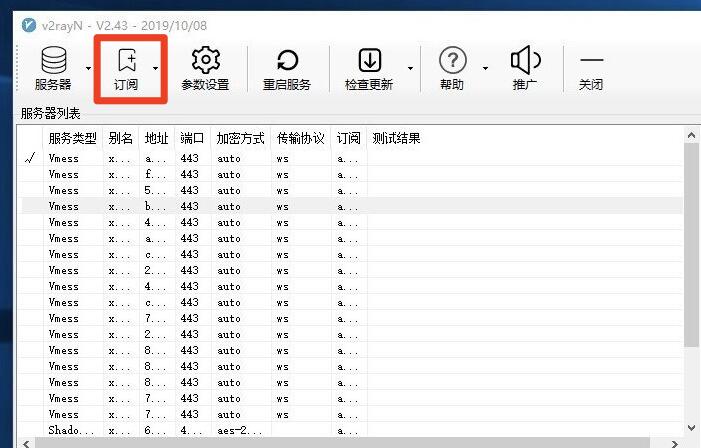Select the Vmess row marked with check mark
701x448 pixels.
tap(351, 158)
